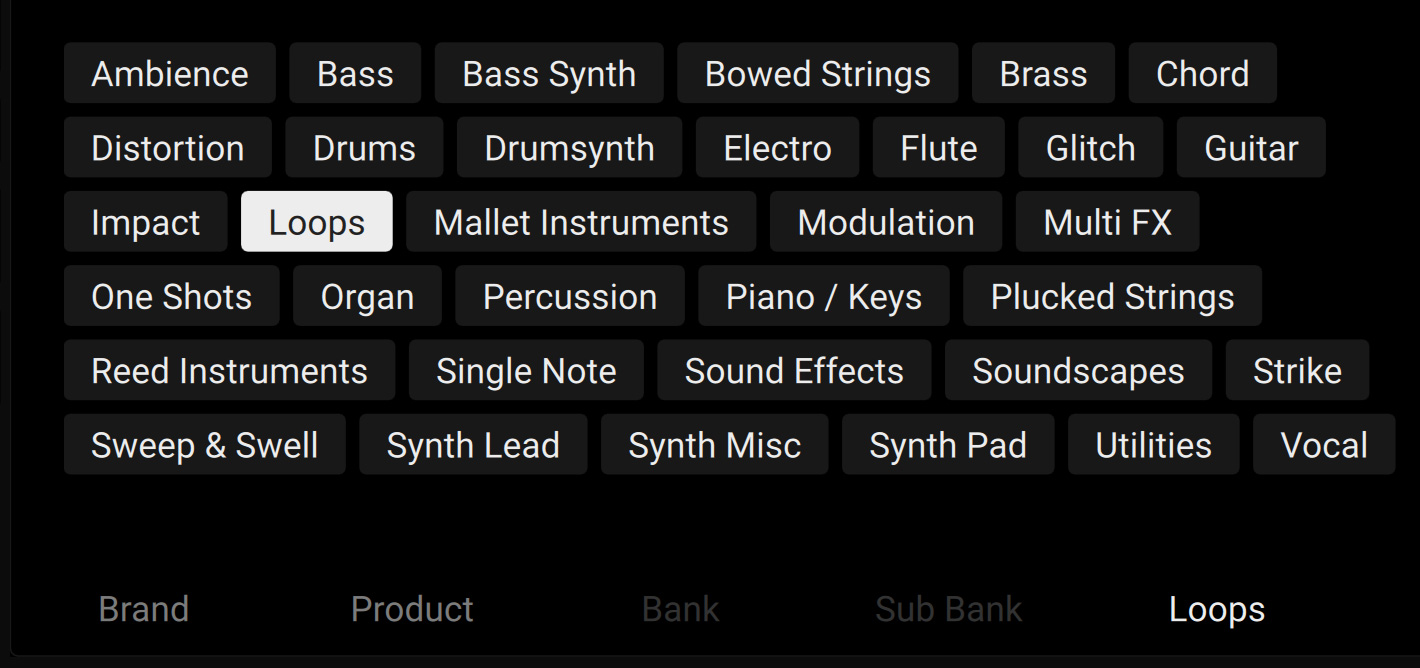Enable the Bass Synth tag
The height and width of the screenshot is (668, 1420).
pos(549,74)
